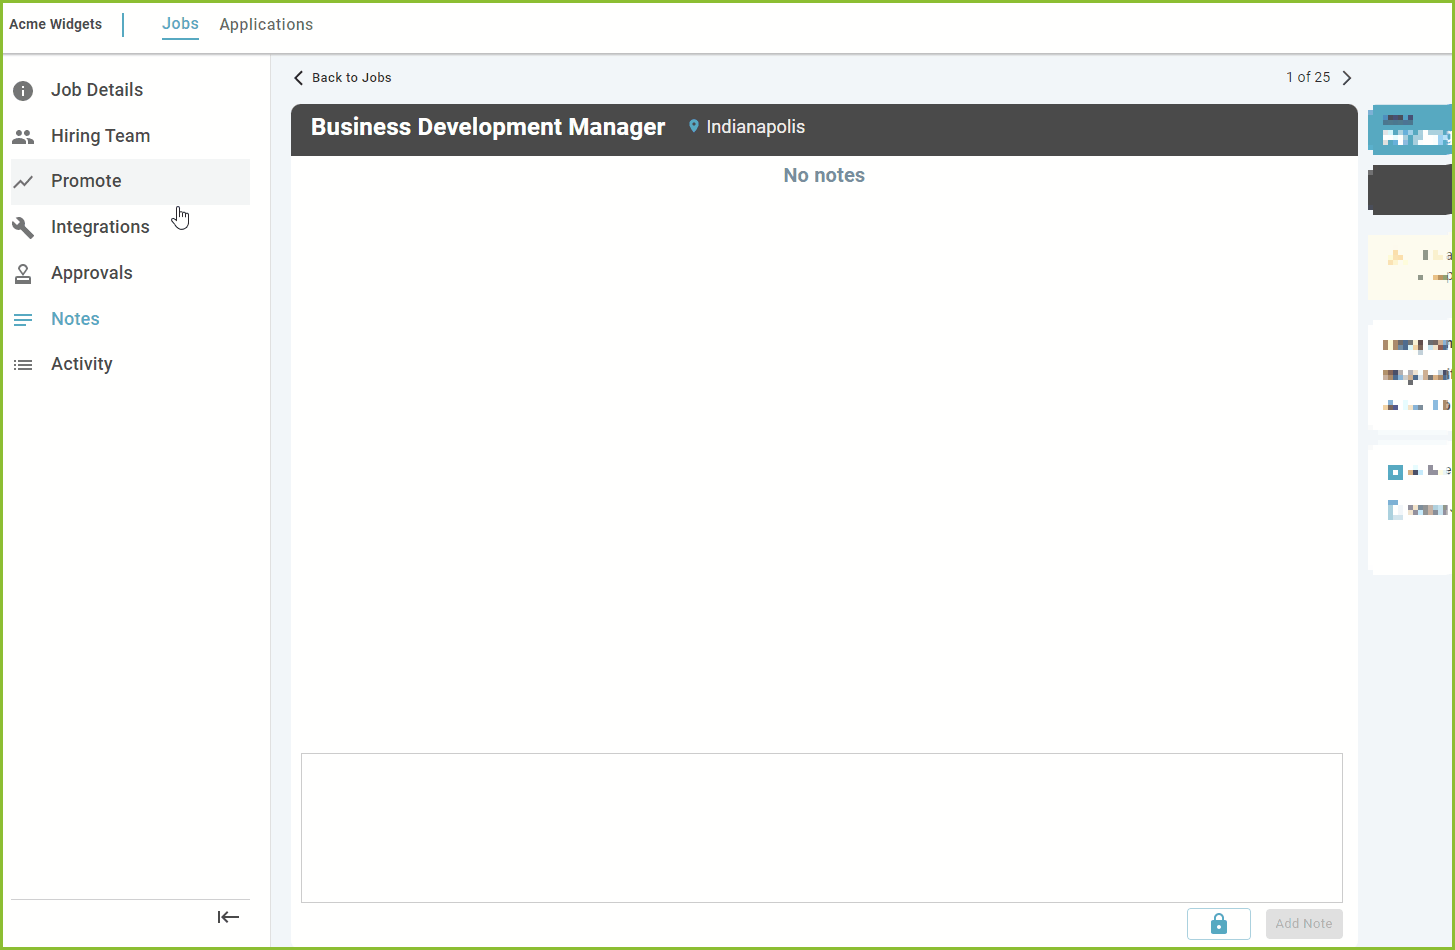Viewport: 1455px width, 950px height.
Task: Collapse the sidebar with the arrow icon
Action: tap(228, 917)
